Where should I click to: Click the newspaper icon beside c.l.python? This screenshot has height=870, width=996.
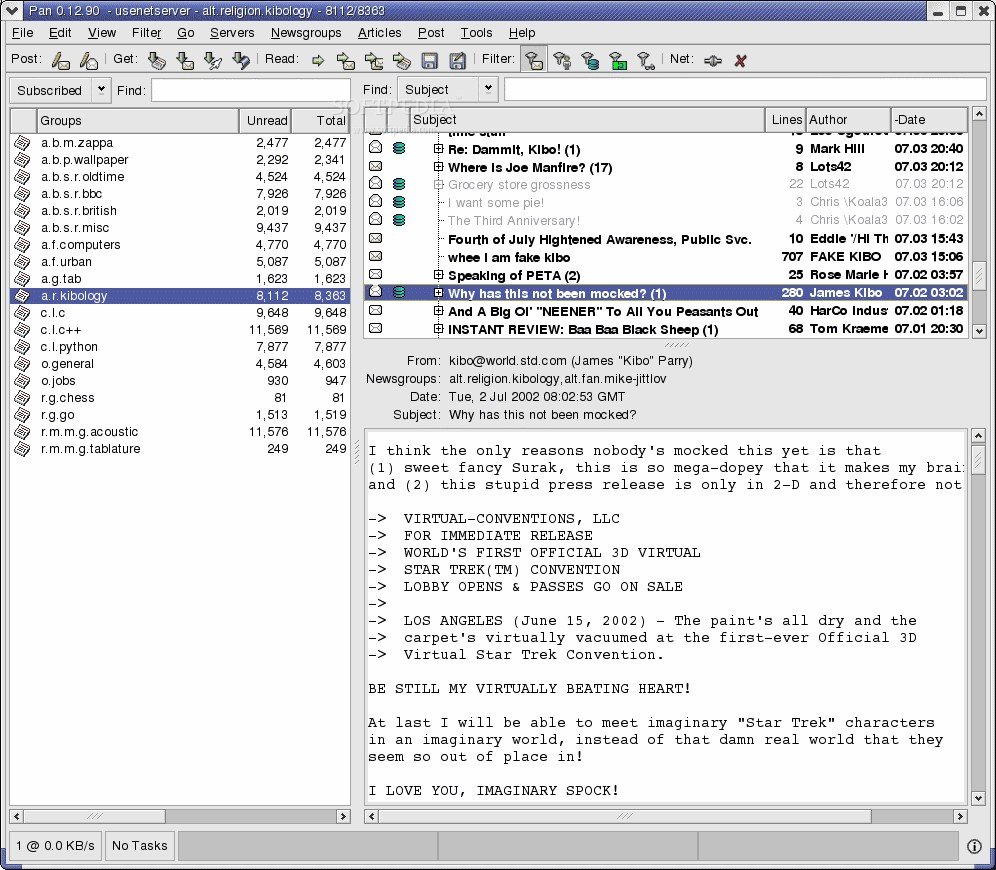tap(22, 347)
